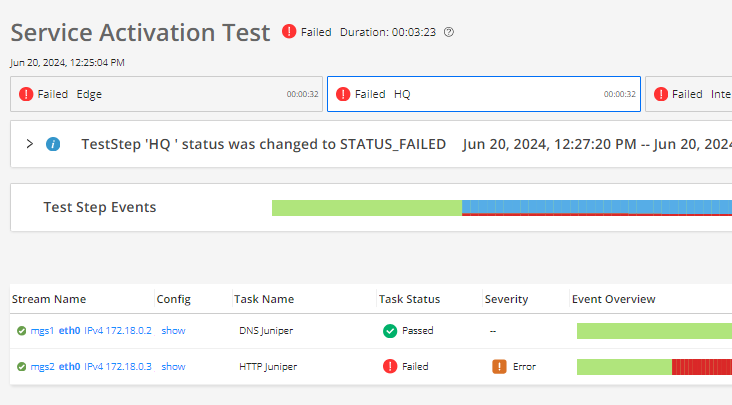Click the green segment of Test Step Events
732x405 pixels.
366,207
